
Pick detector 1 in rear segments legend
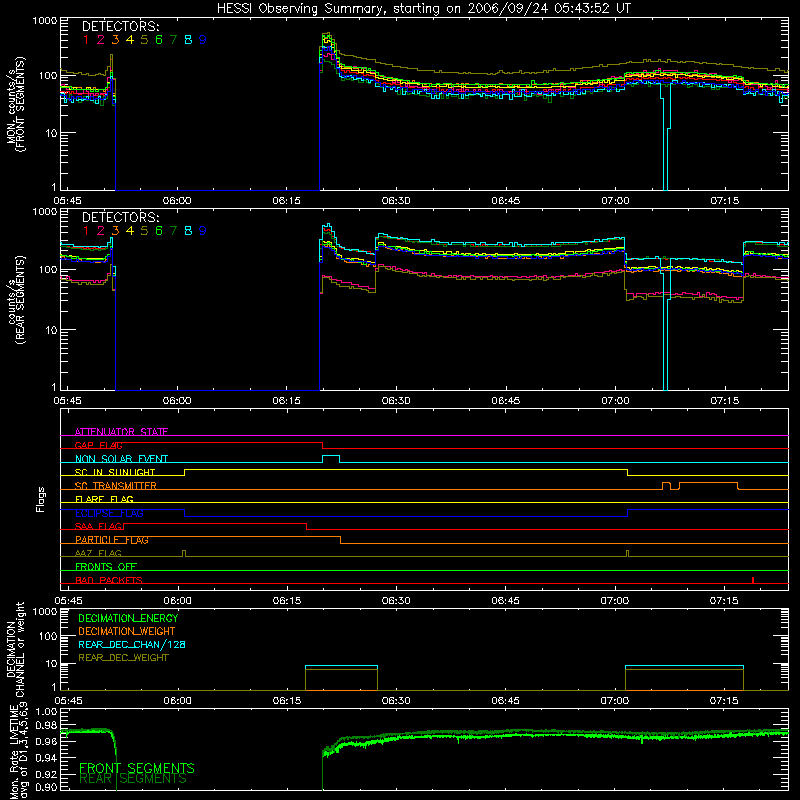[86, 231]
